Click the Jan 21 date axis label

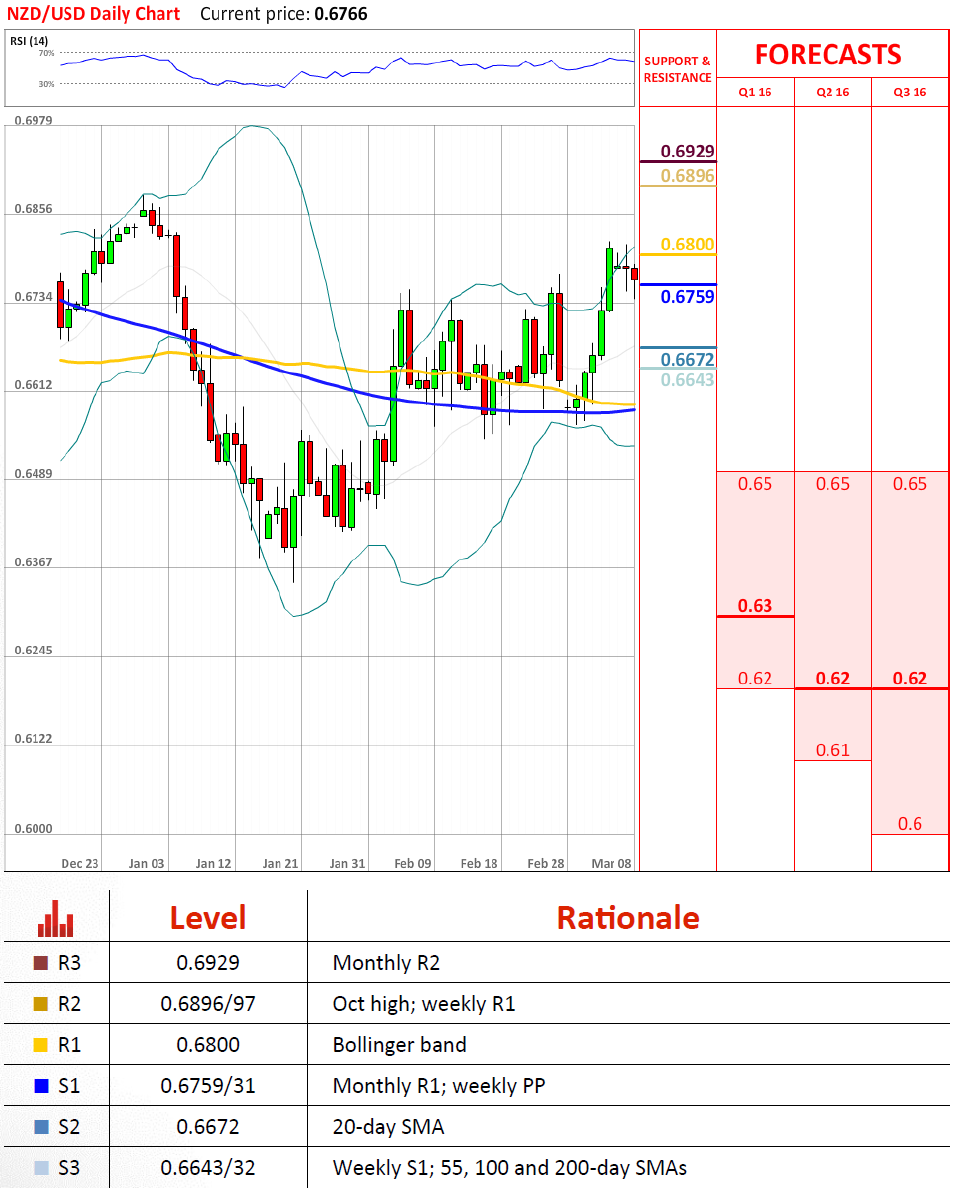pos(280,863)
